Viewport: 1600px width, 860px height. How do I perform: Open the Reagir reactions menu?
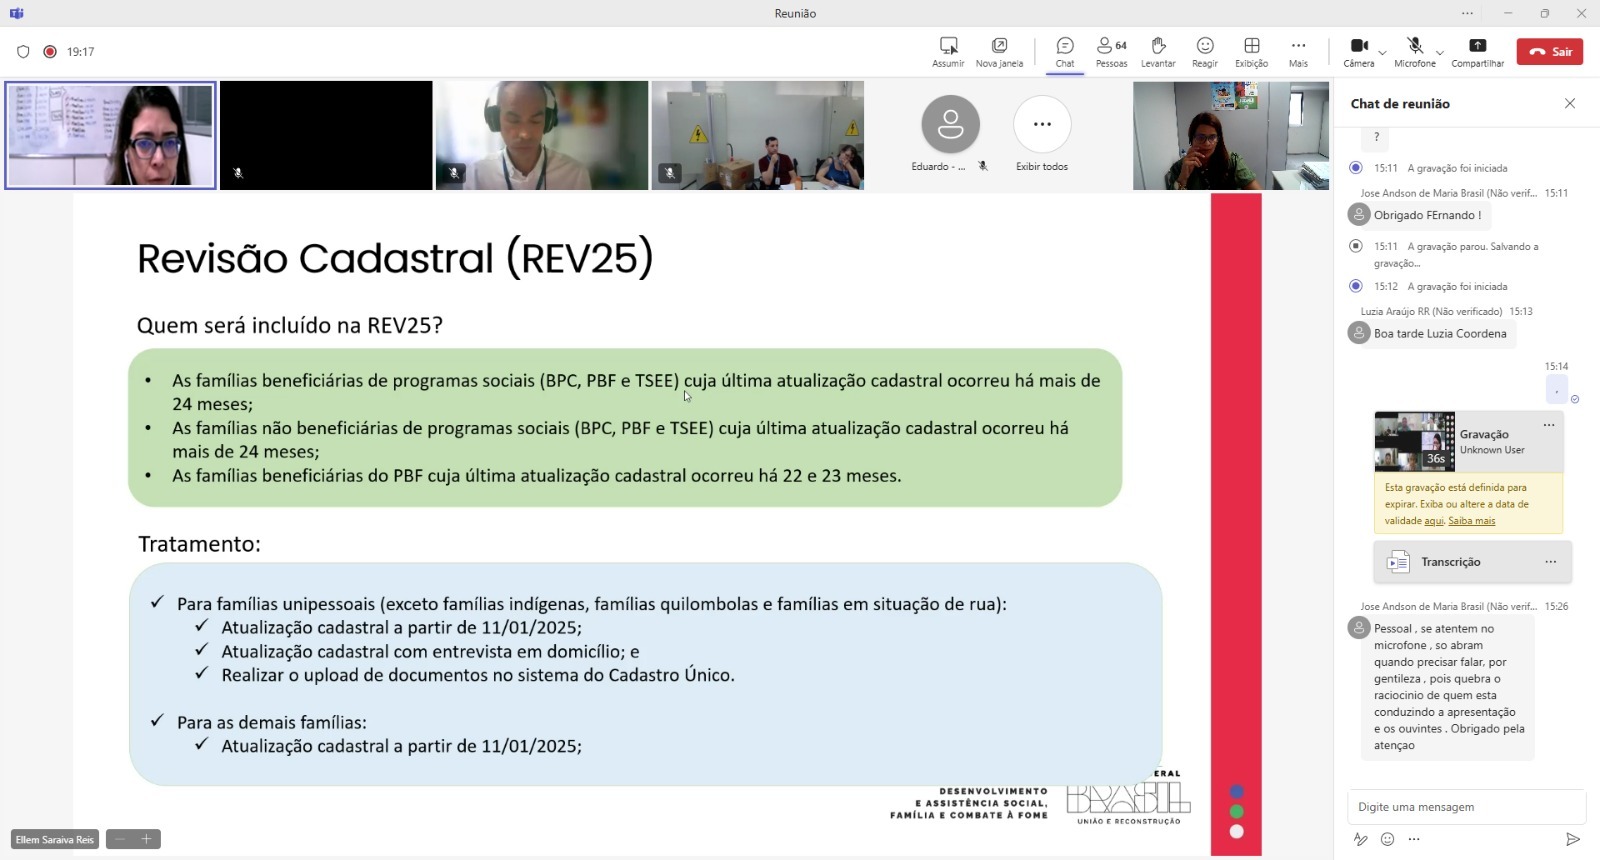1205,51
